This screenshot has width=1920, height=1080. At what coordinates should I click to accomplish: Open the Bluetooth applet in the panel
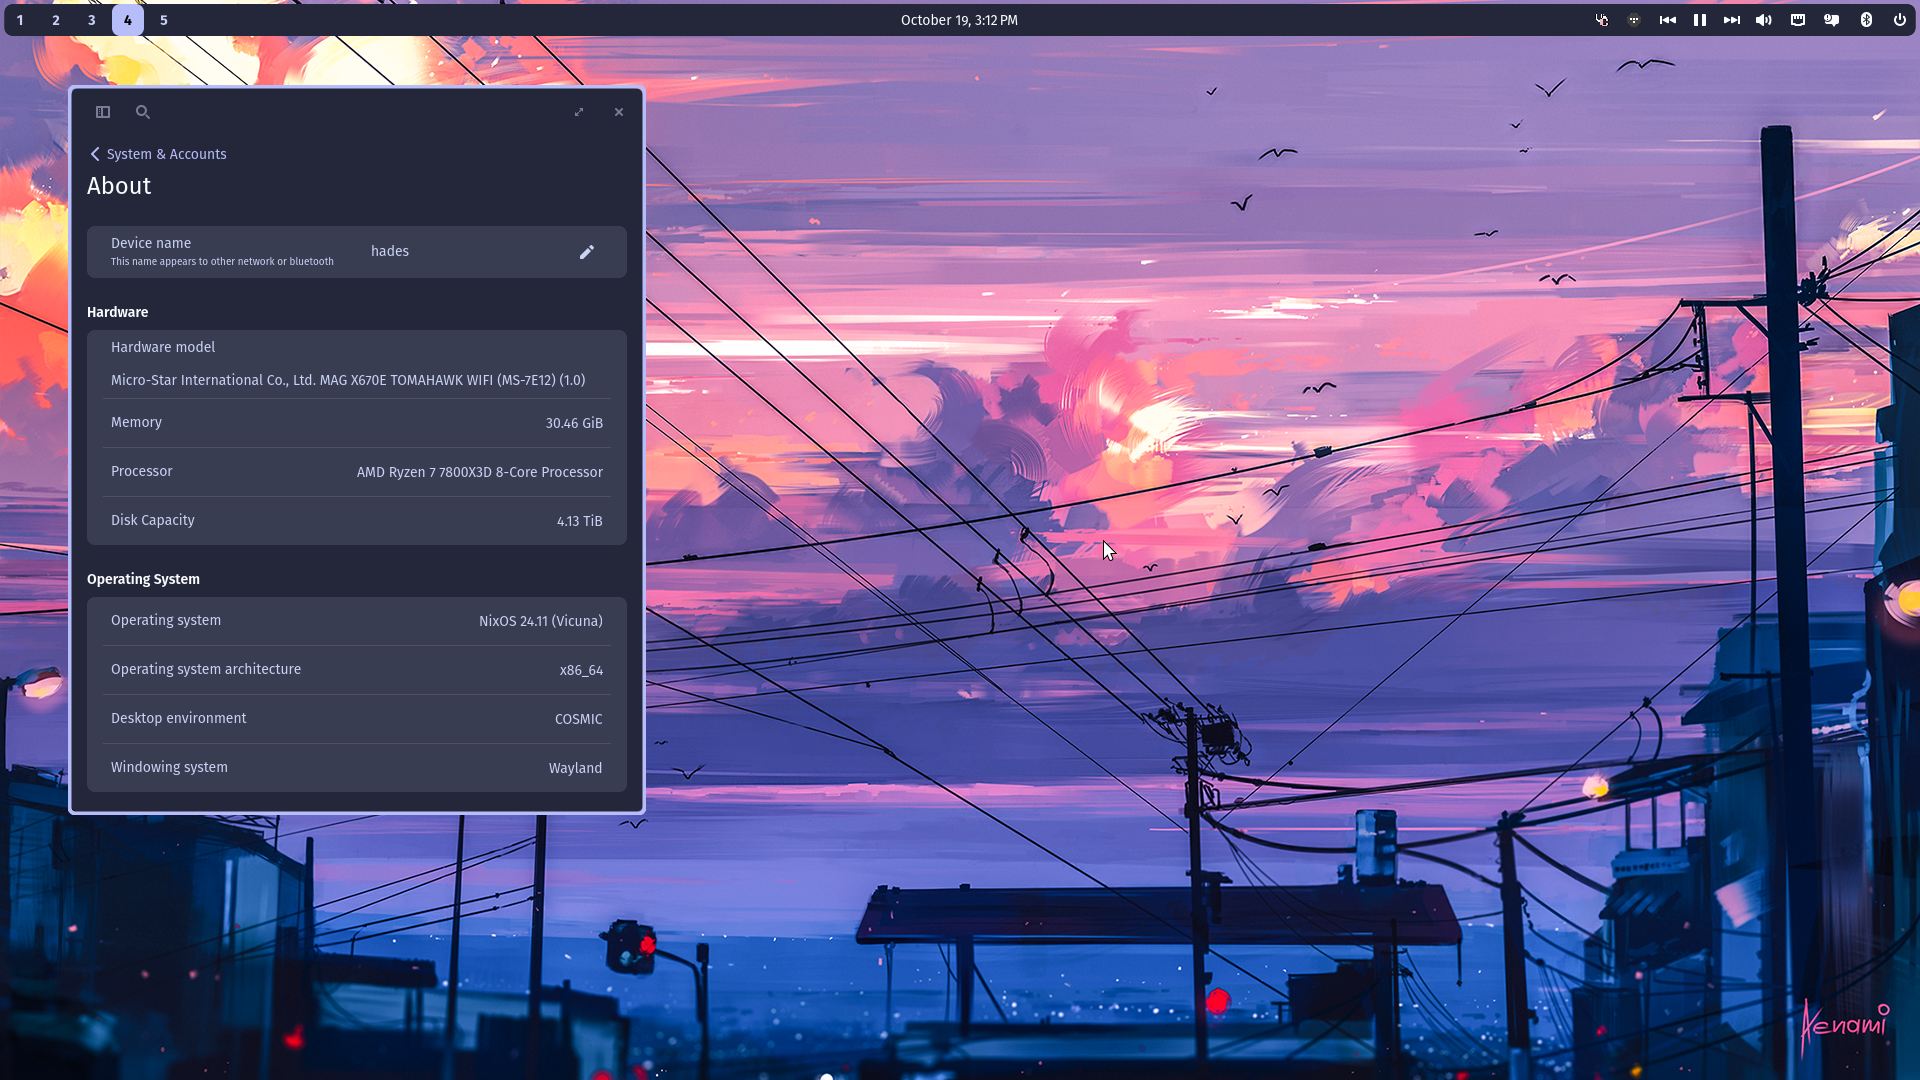[x=1866, y=20]
